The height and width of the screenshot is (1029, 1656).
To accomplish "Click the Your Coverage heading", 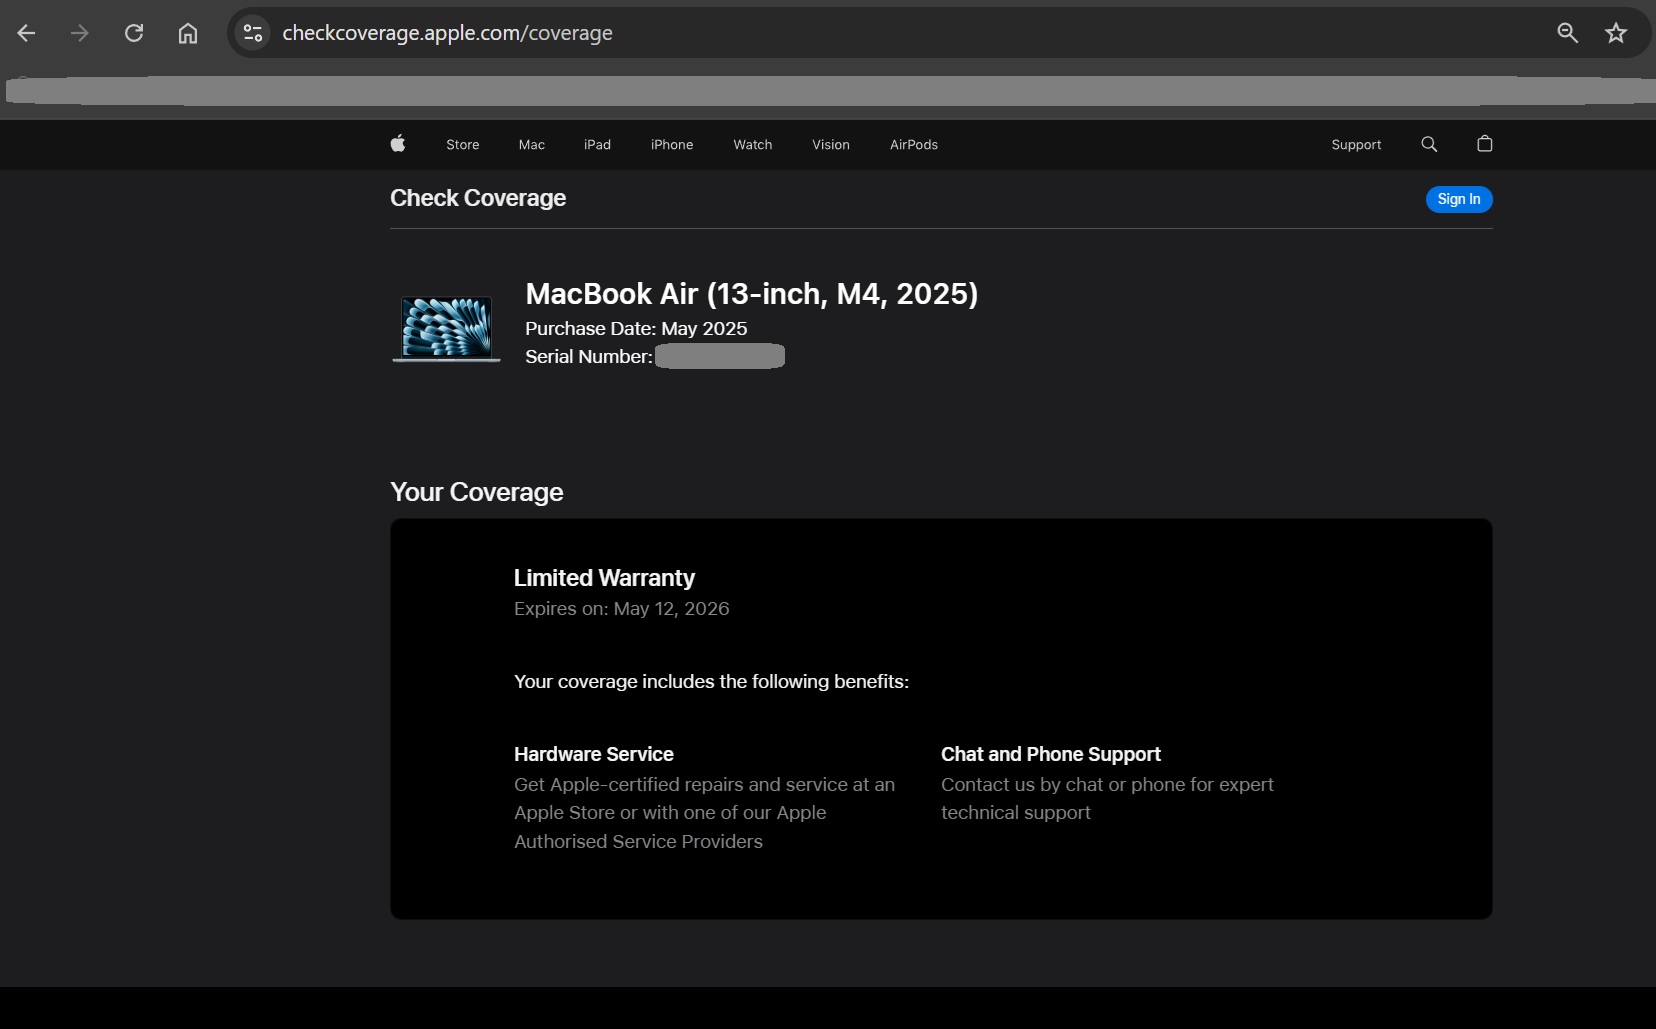I will click(477, 492).
